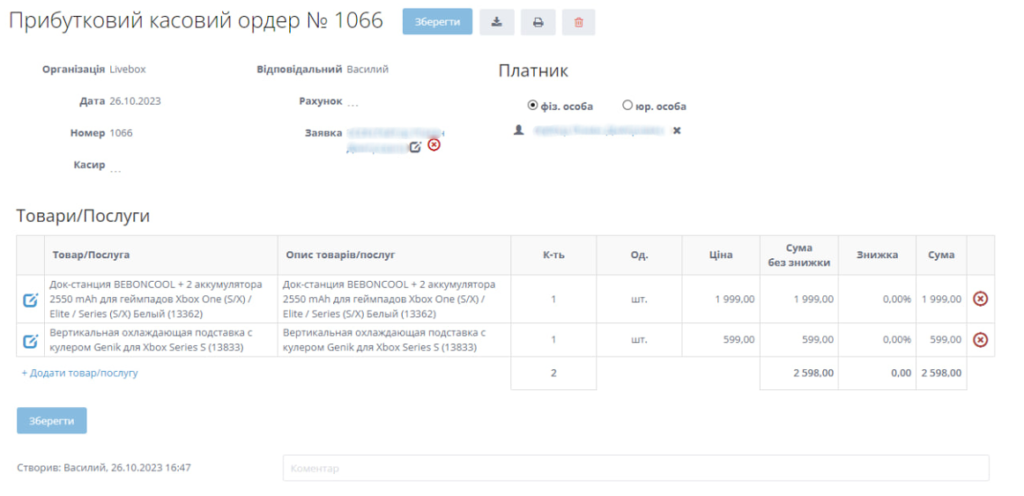Select the юр. особа radio option
The image size is (1024, 496).
click(627, 105)
